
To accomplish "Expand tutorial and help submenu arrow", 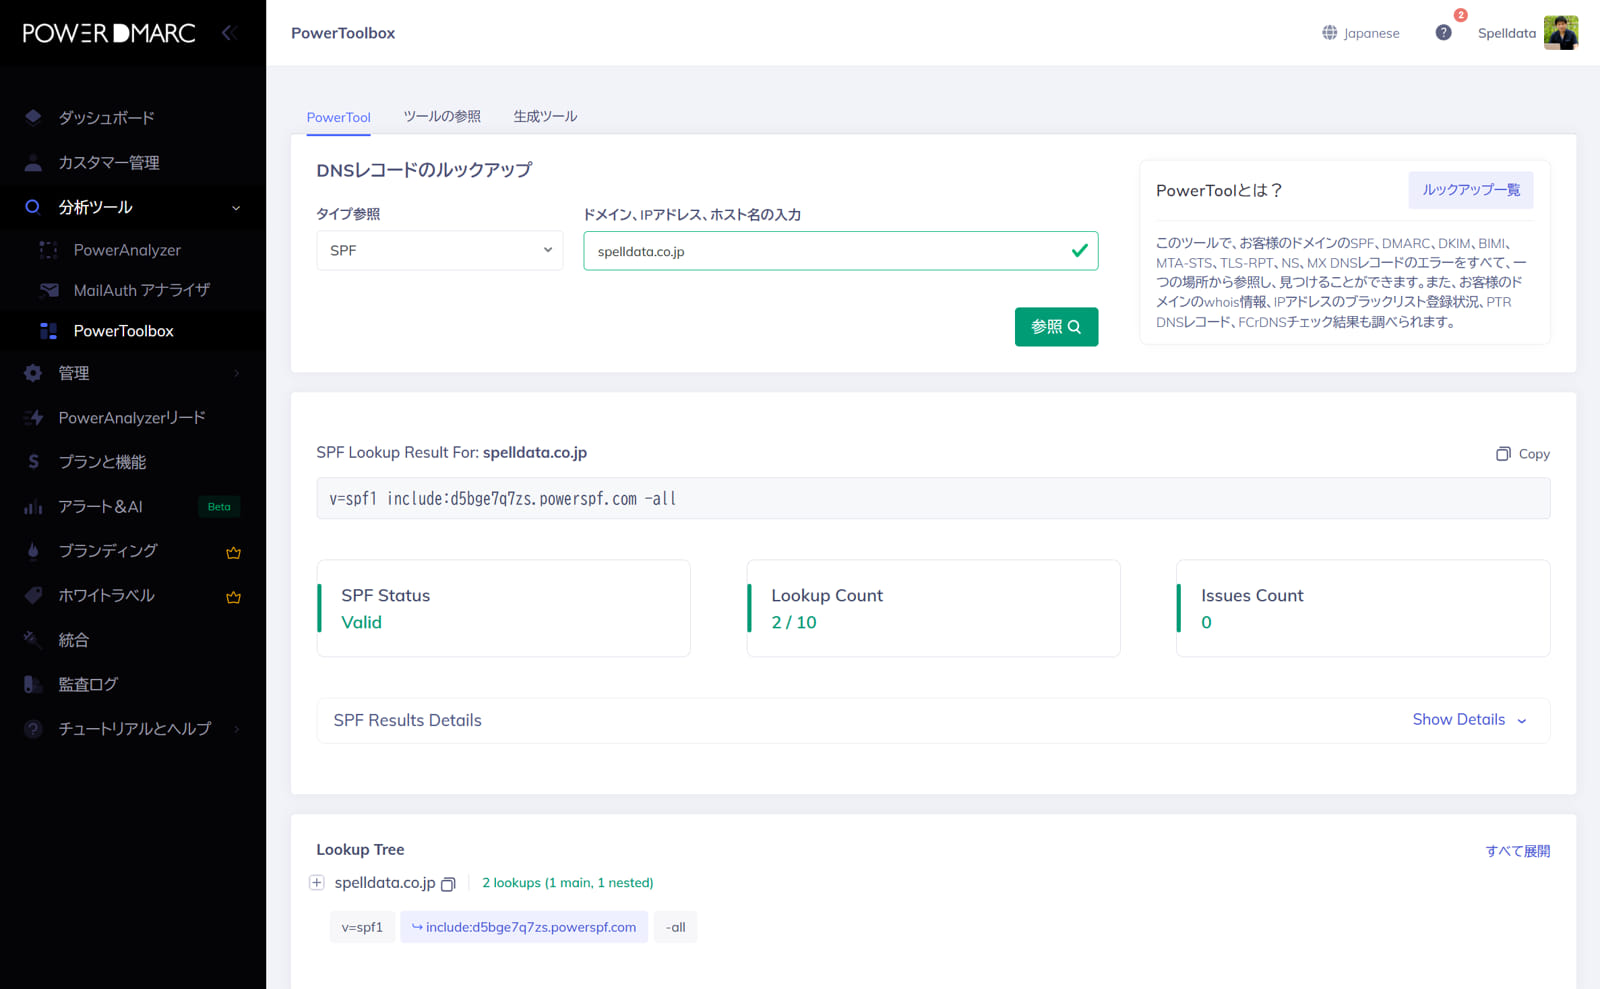I will (237, 729).
